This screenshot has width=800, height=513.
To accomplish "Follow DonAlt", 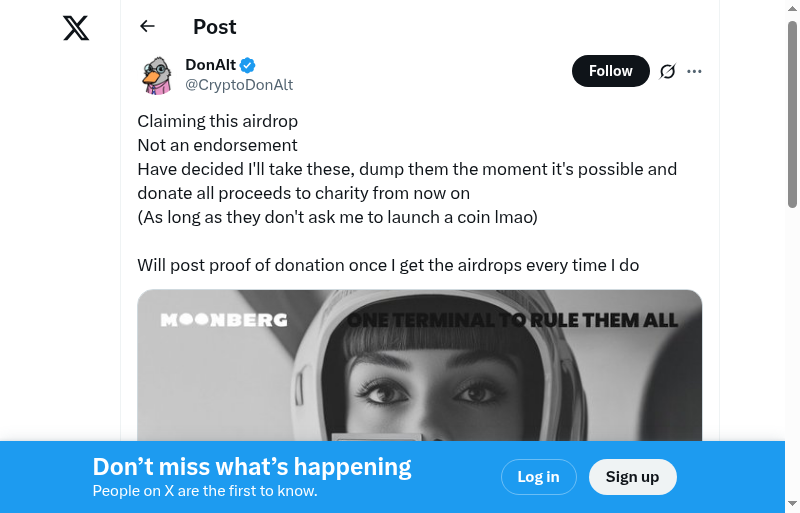I will pos(610,71).
